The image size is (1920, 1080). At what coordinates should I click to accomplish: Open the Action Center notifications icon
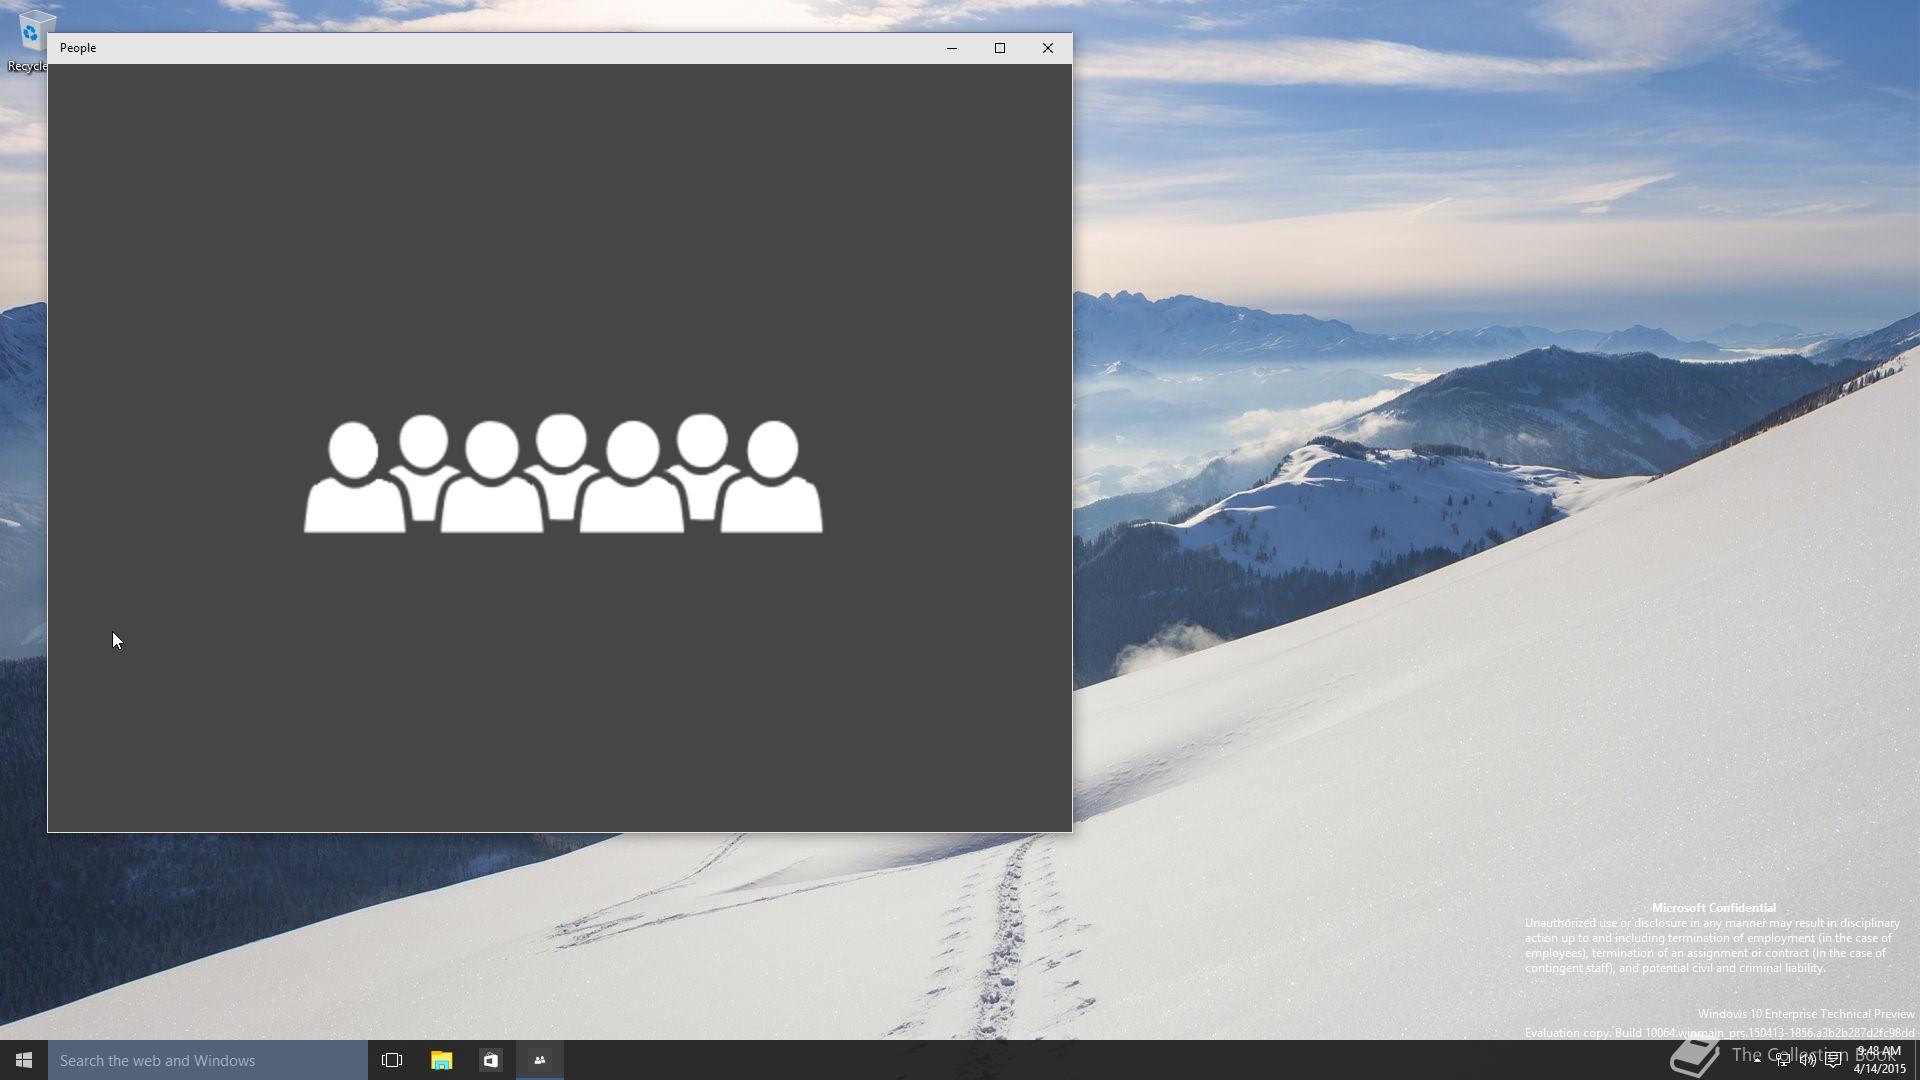[x=1833, y=1060]
